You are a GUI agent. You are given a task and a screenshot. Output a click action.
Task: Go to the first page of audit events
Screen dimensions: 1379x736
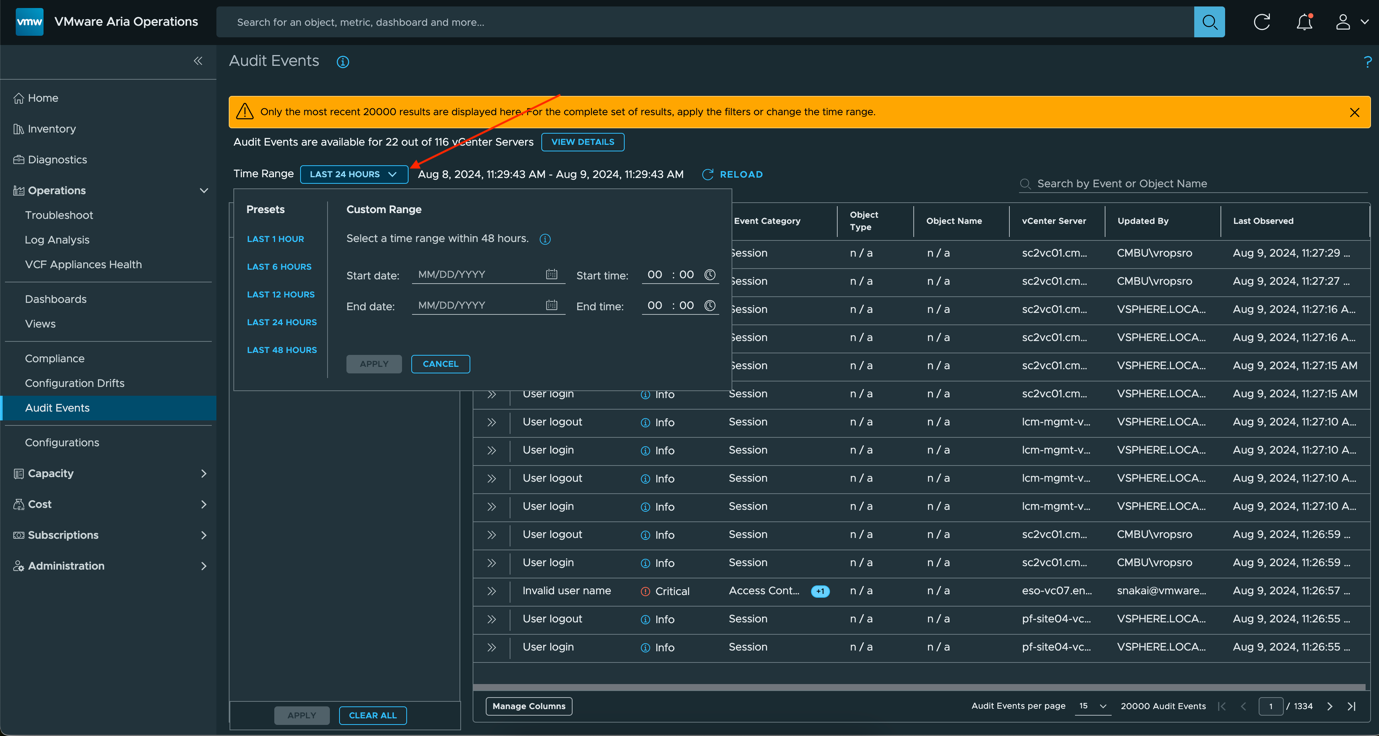click(x=1222, y=706)
